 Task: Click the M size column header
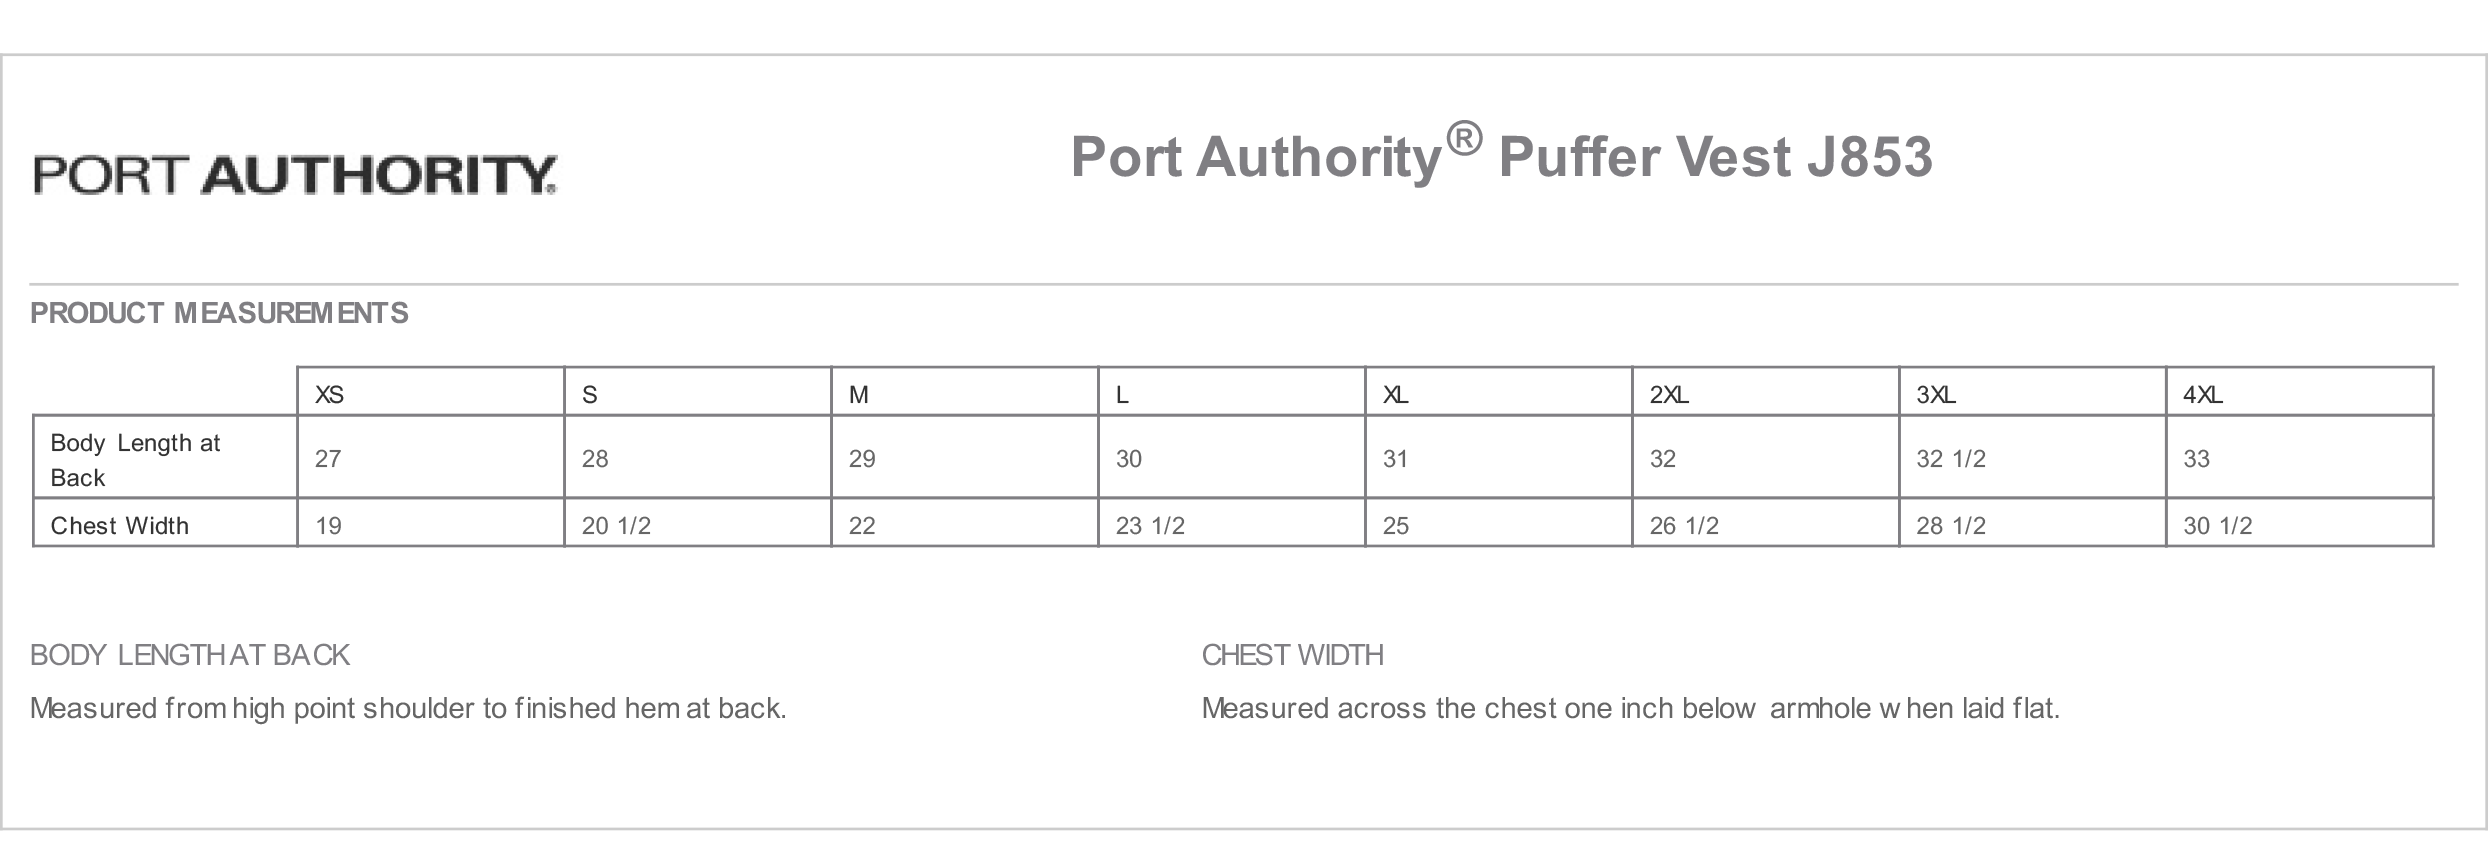[965, 392]
